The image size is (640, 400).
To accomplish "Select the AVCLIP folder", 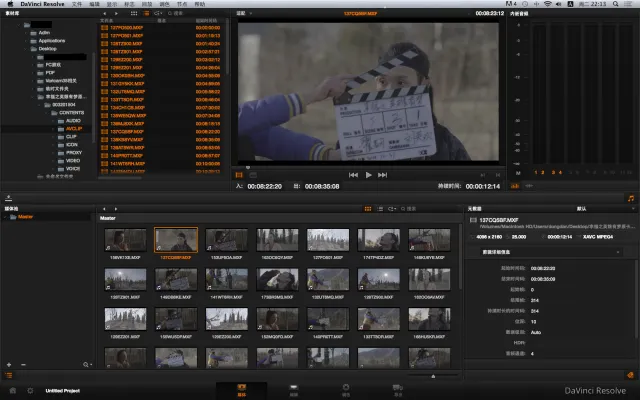I will point(73,129).
